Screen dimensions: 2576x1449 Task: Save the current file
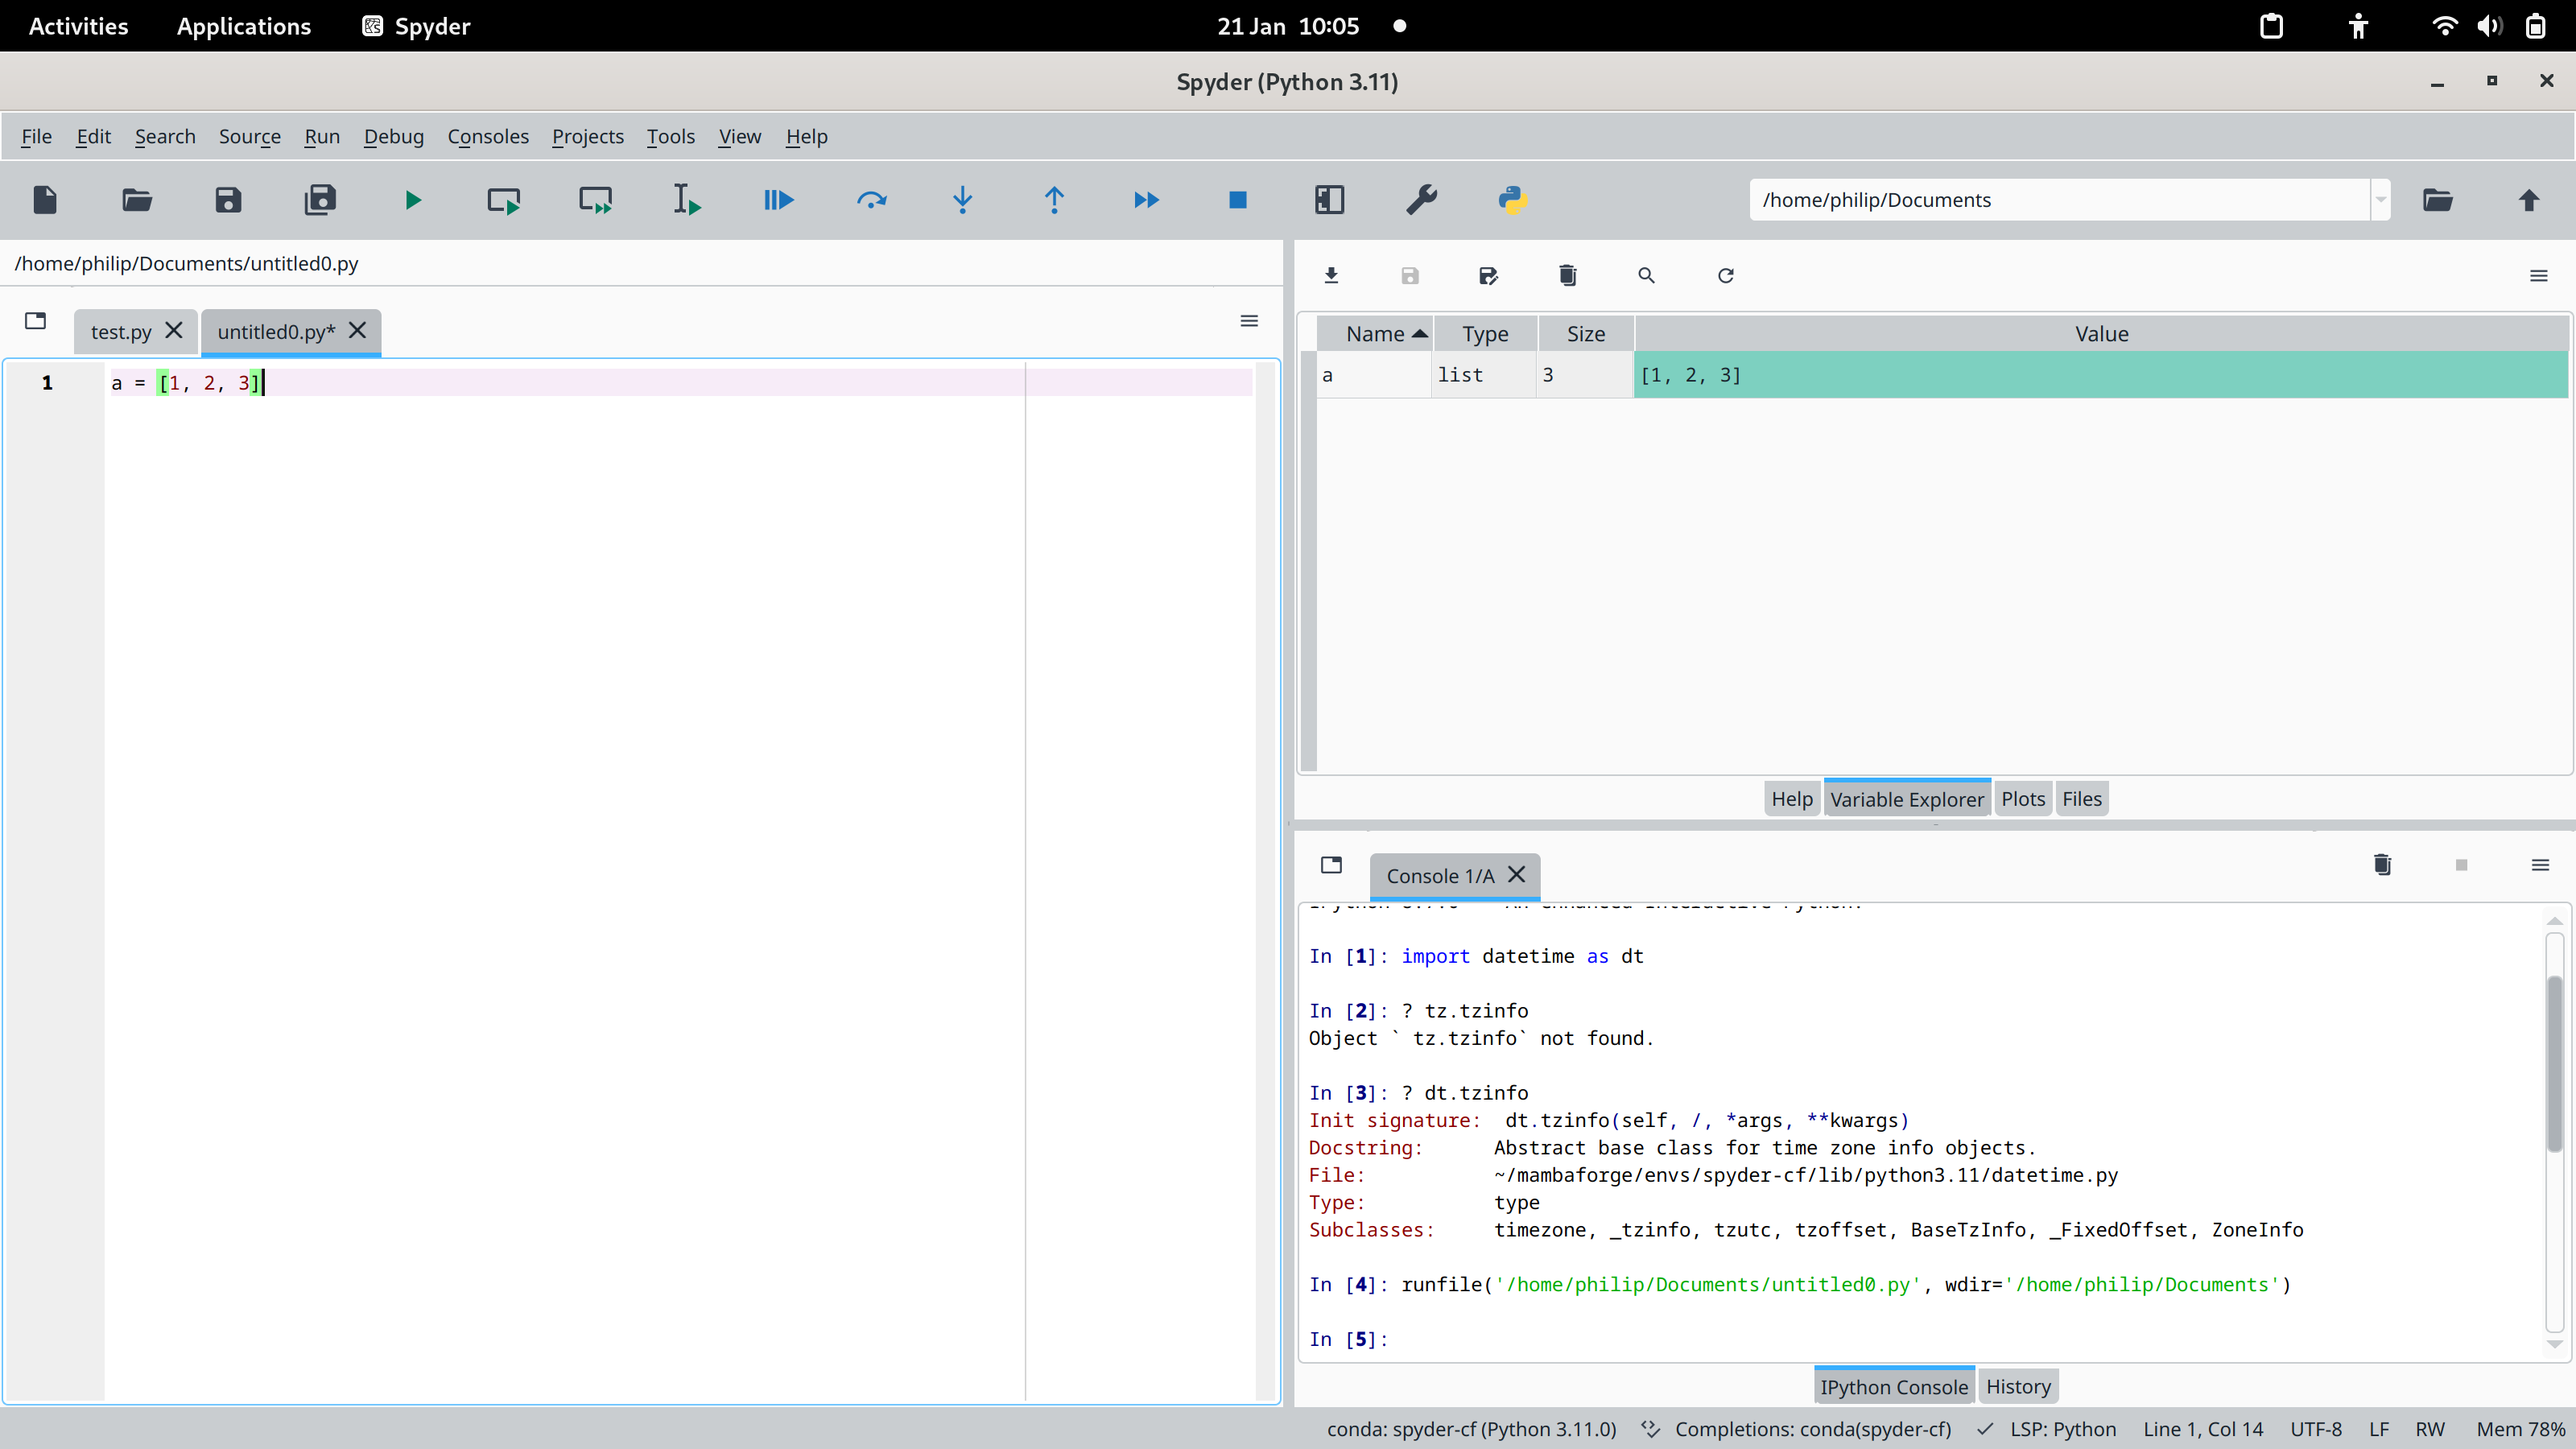(228, 200)
